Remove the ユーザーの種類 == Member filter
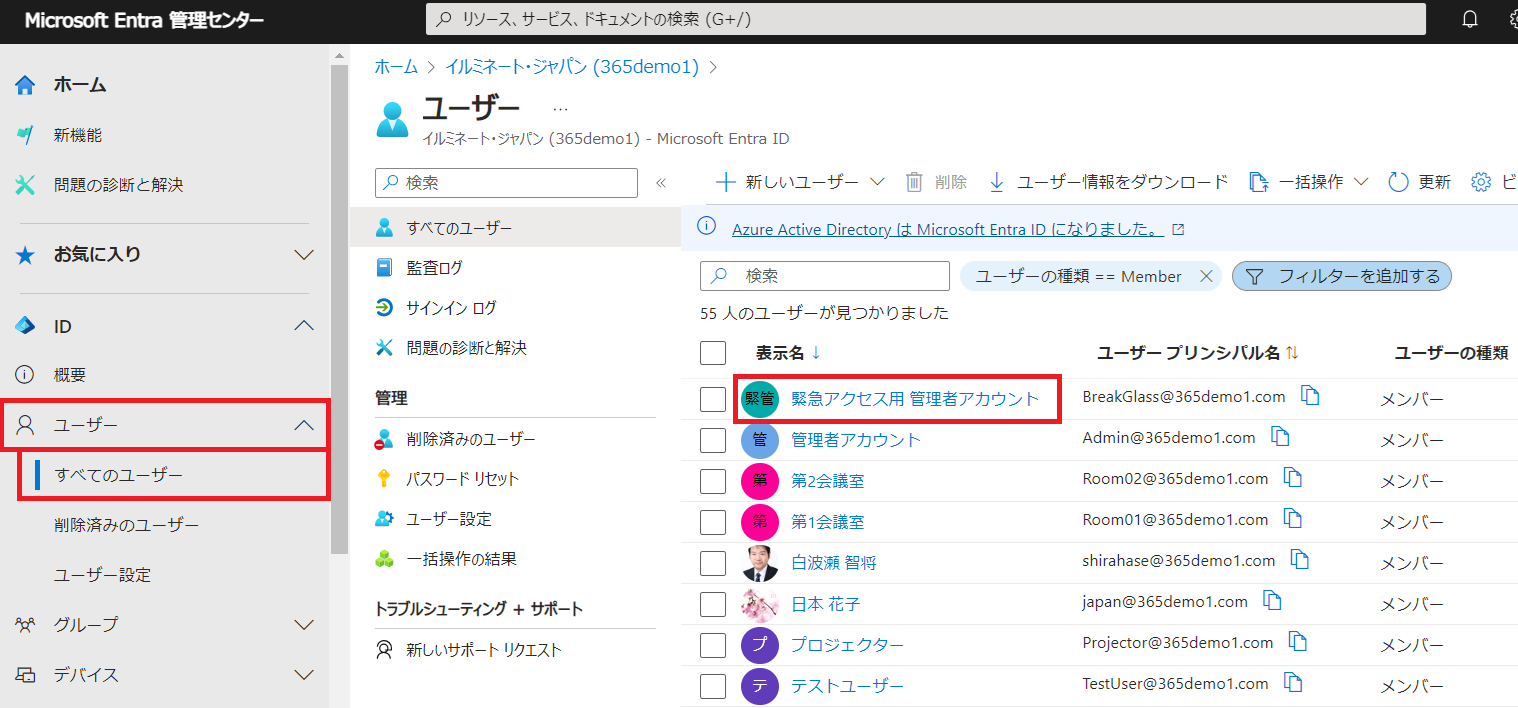 pos(1205,276)
